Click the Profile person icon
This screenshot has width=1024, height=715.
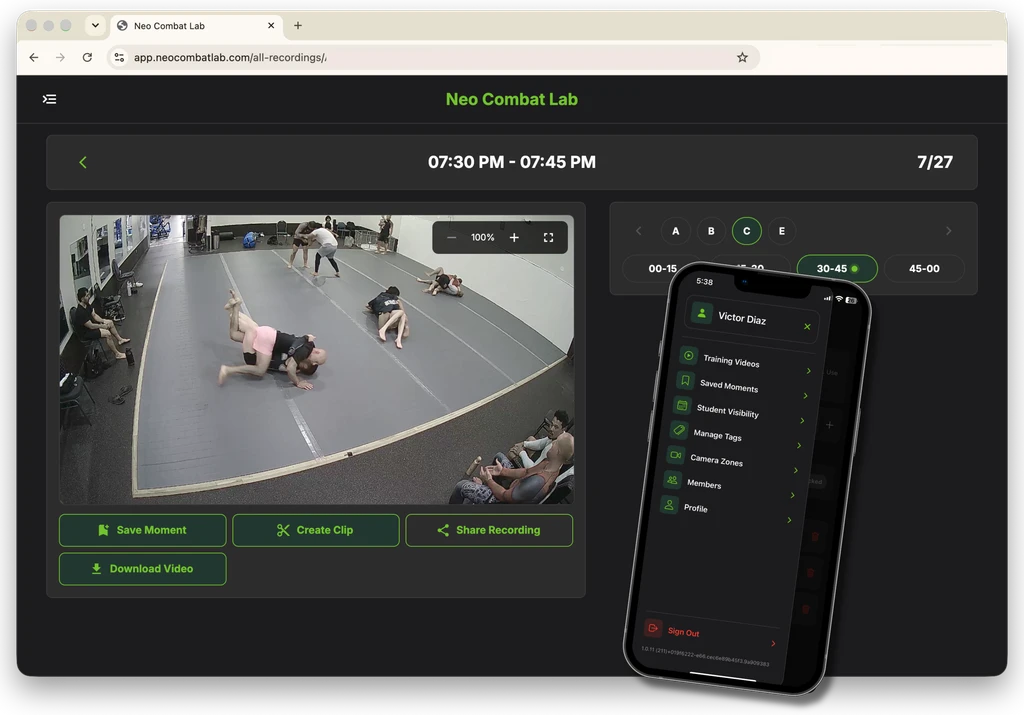coord(669,505)
